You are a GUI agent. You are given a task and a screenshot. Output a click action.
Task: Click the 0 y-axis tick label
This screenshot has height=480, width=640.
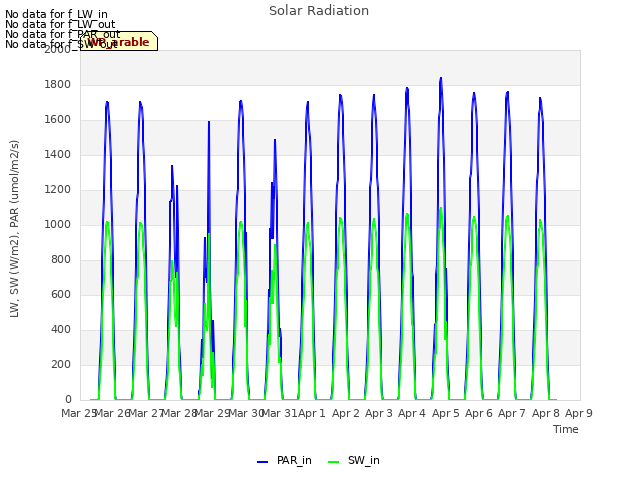pyautogui.click(x=68, y=400)
